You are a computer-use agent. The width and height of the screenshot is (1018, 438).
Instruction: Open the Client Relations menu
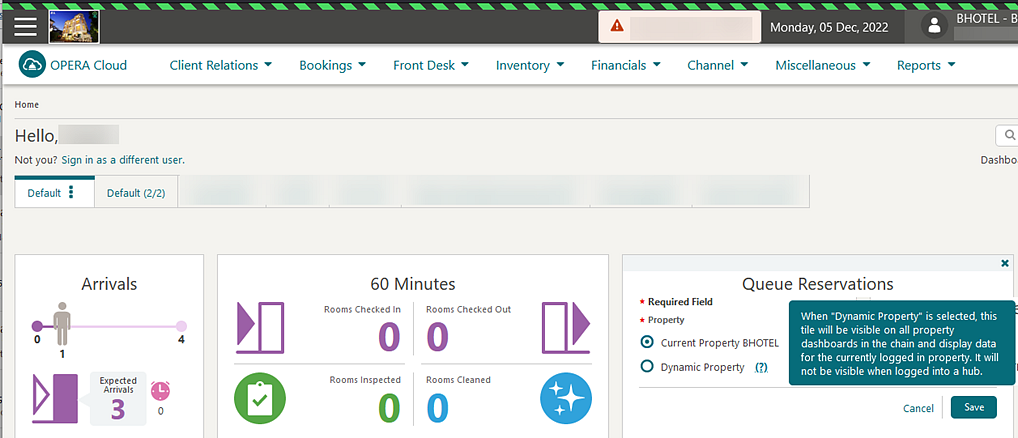tap(221, 65)
